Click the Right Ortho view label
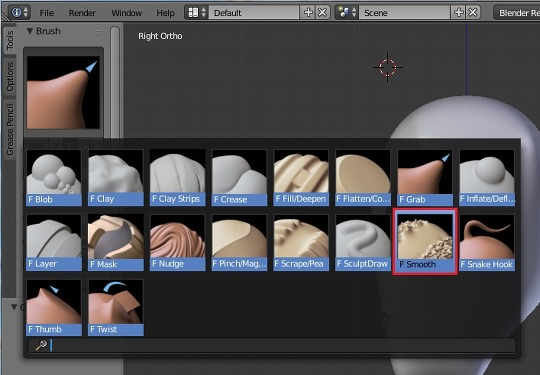Viewport: 540px width, 375px height. coord(160,36)
